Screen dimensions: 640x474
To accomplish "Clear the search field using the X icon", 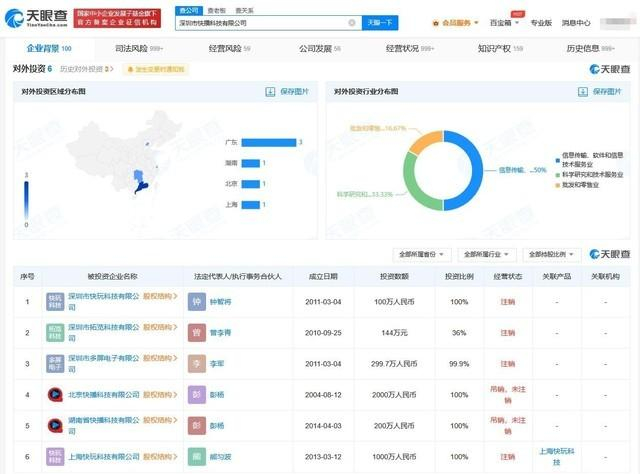I will tap(351, 23).
